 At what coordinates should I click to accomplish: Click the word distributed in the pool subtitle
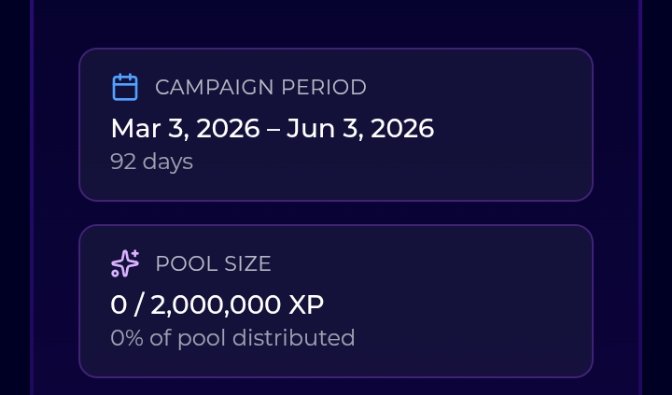pyautogui.click(x=294, y=337)
